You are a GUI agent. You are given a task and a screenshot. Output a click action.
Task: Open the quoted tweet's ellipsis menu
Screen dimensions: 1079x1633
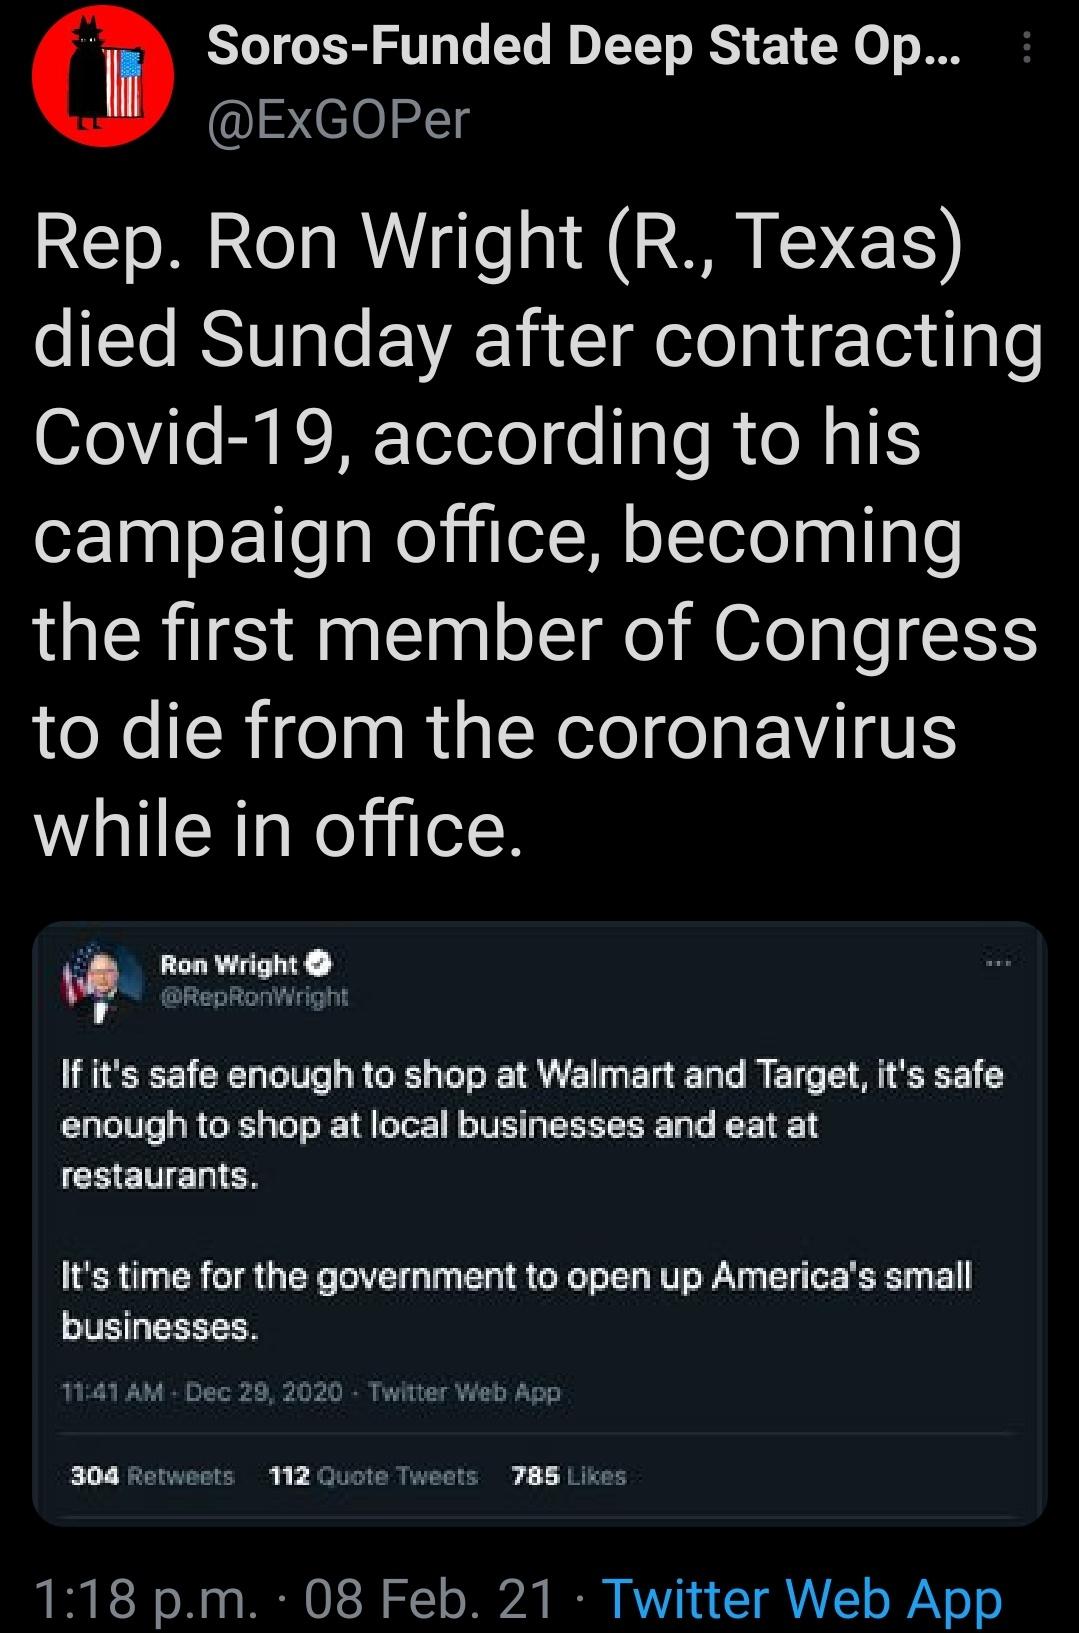coord(998,964)
